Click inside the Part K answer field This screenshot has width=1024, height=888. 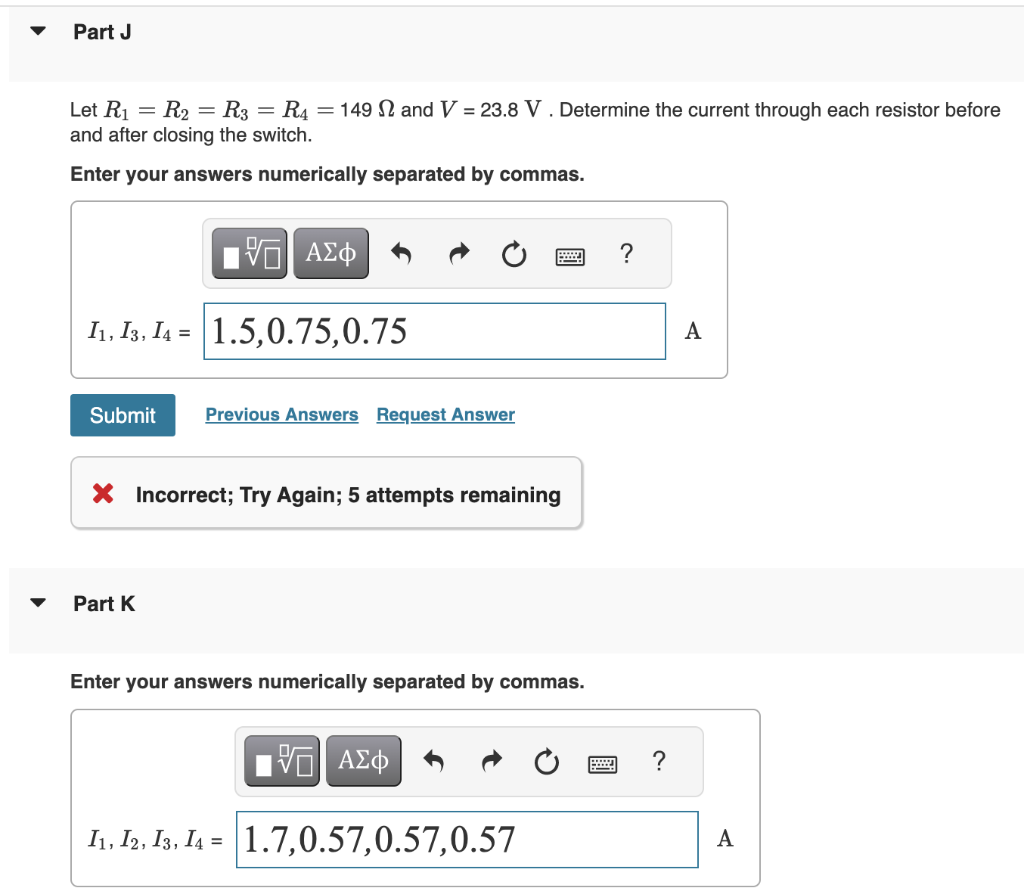point(467,840)
